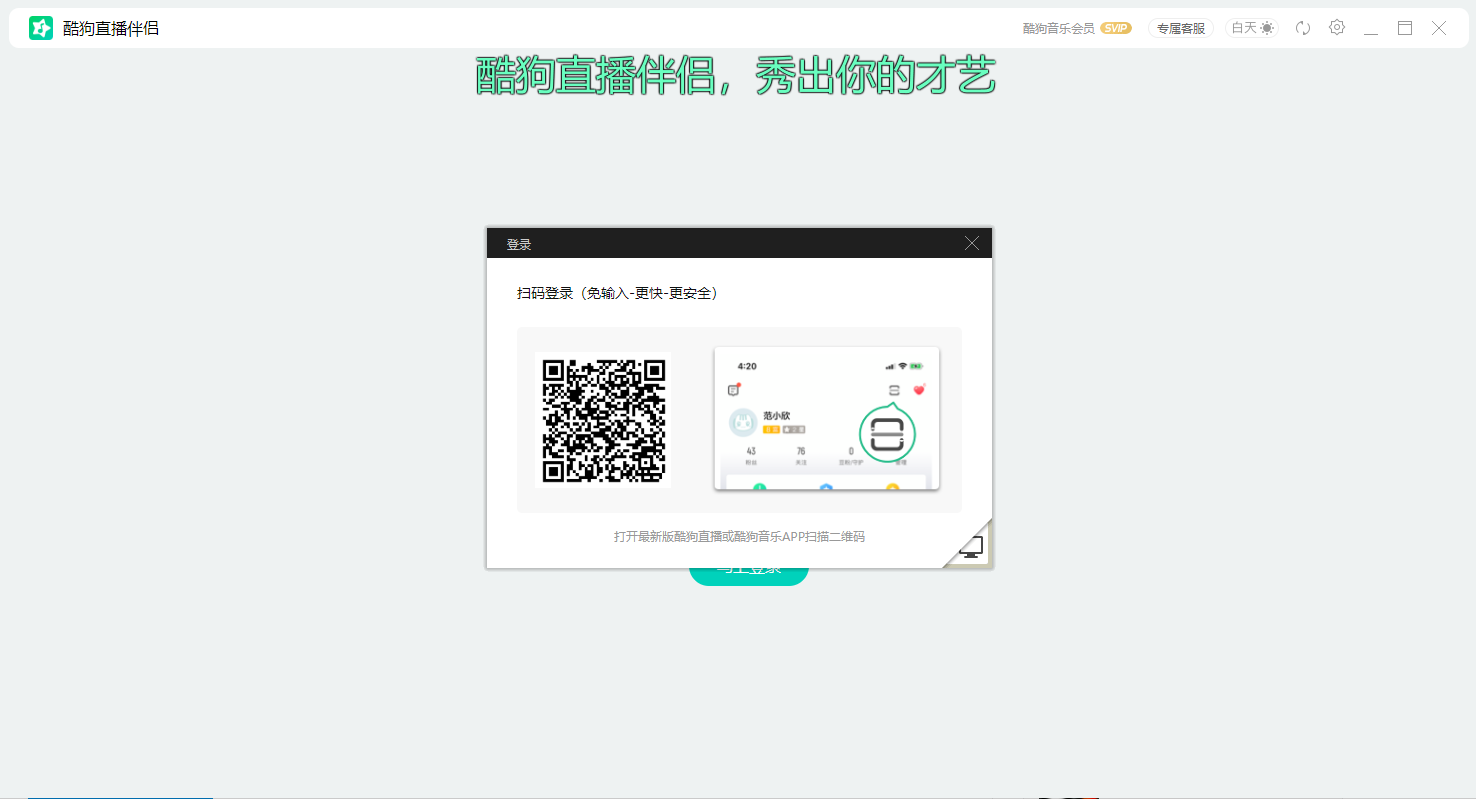The image size is (1476, 799).
Task: Click the KuGou app logo icon
Action: tap(40, 27)
